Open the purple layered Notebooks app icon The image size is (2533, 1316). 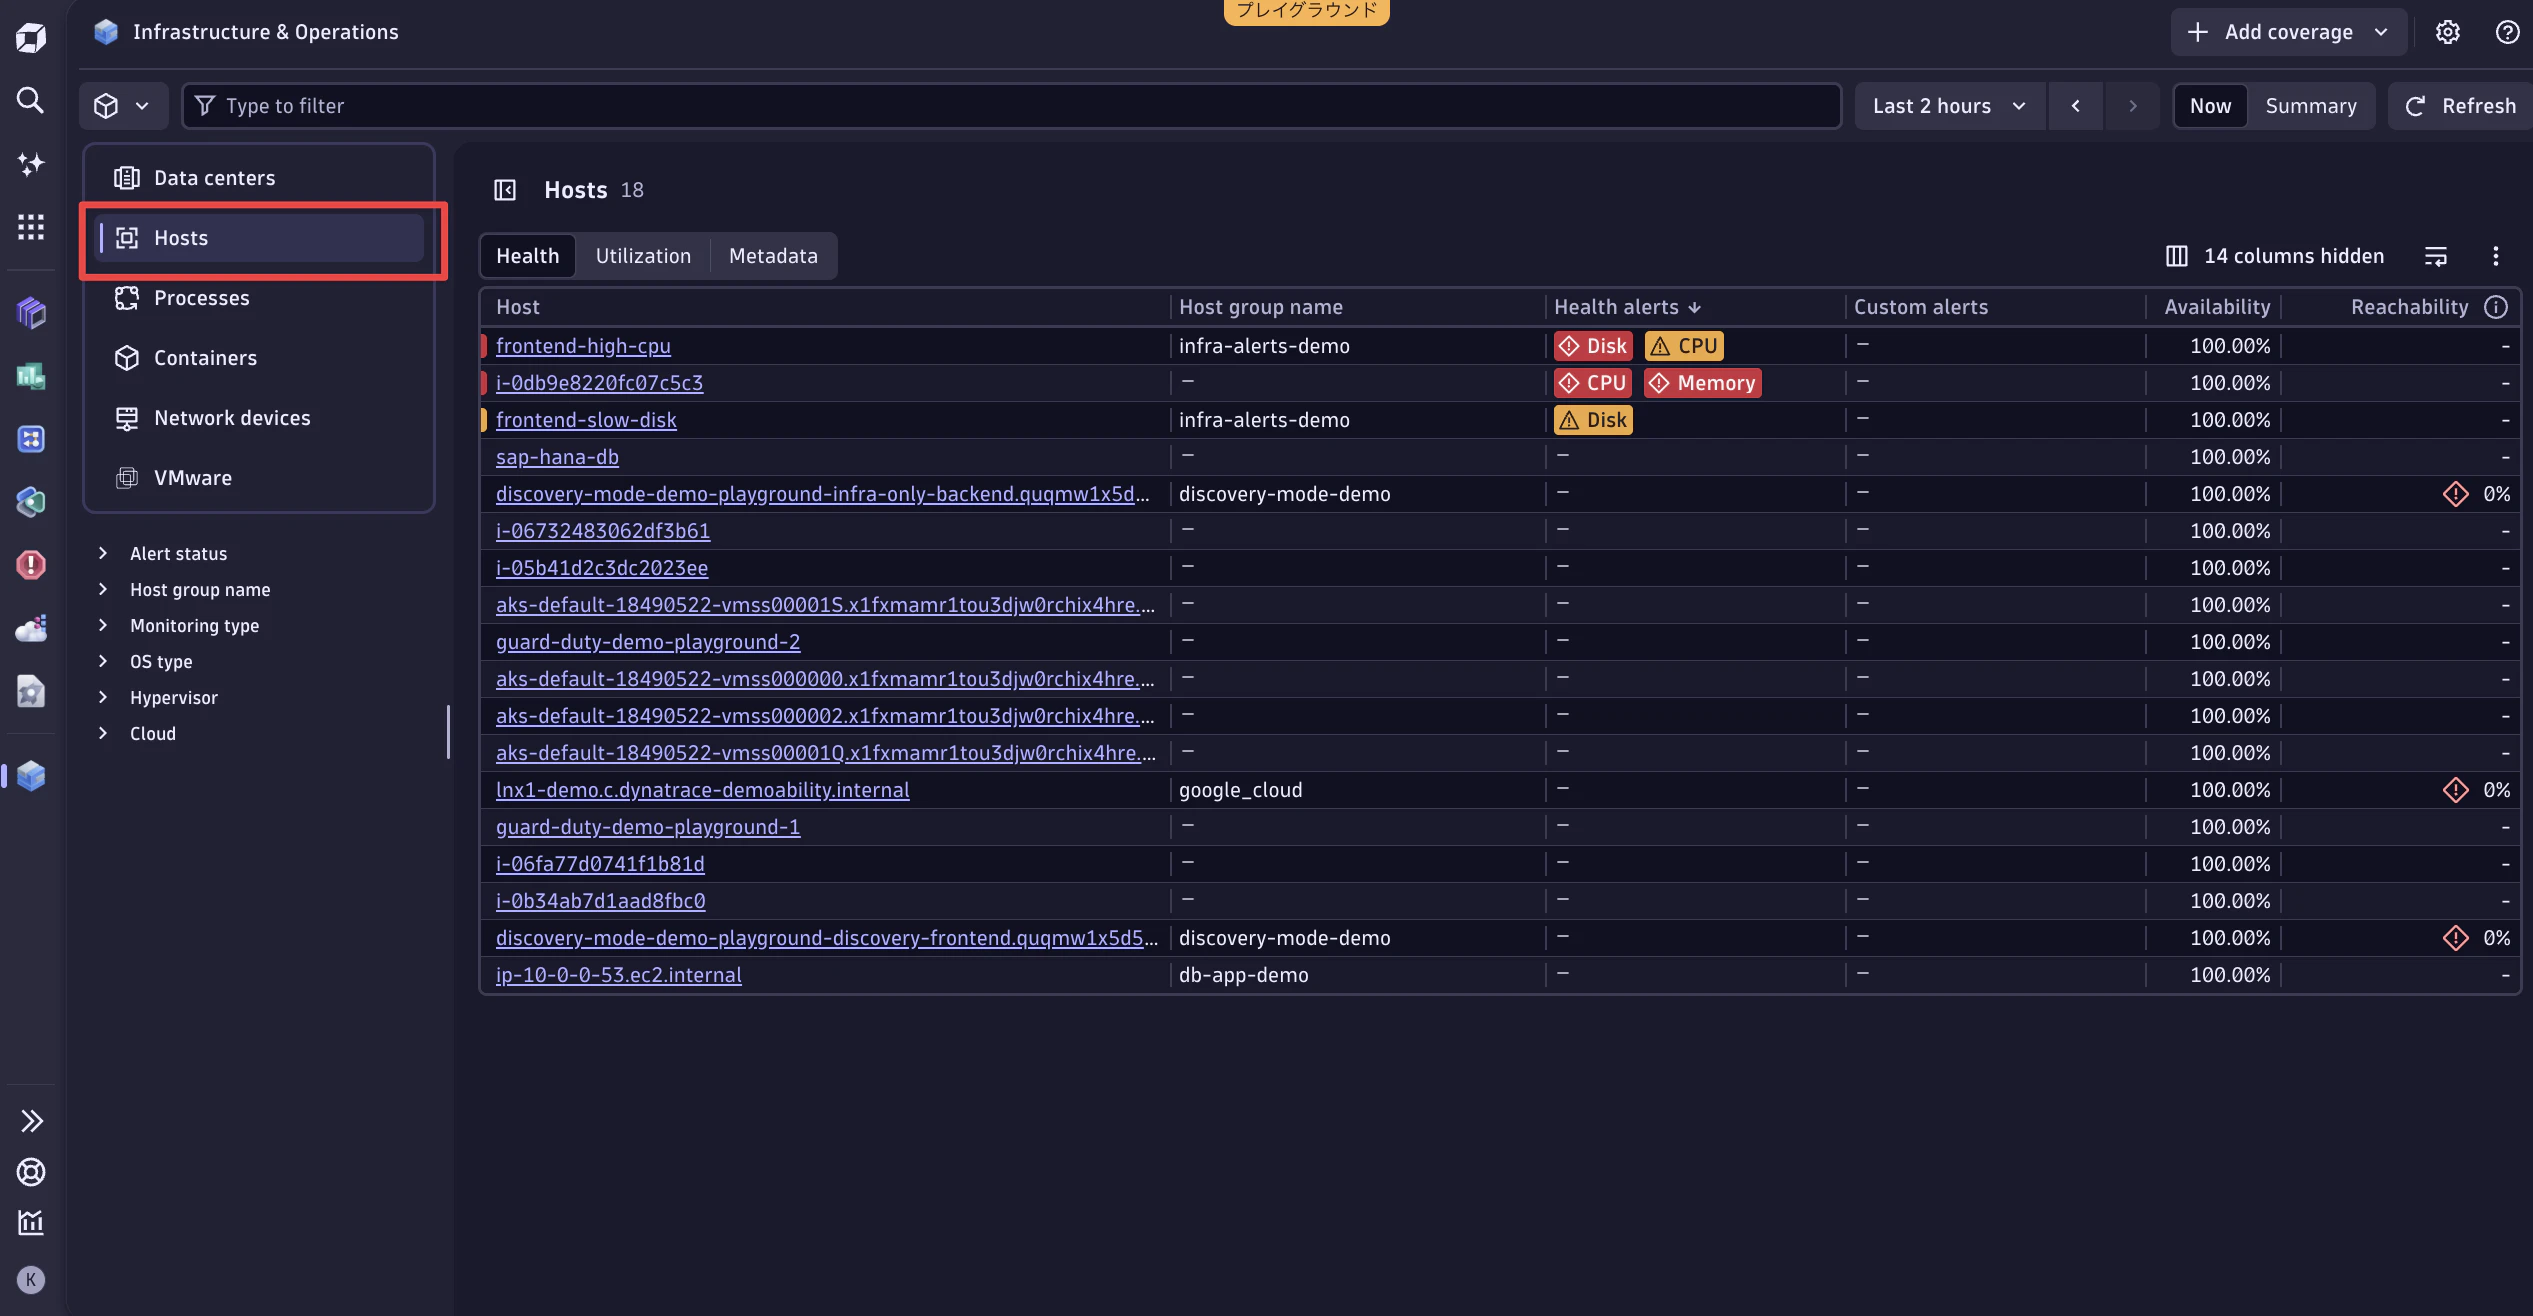pos(31,313)
